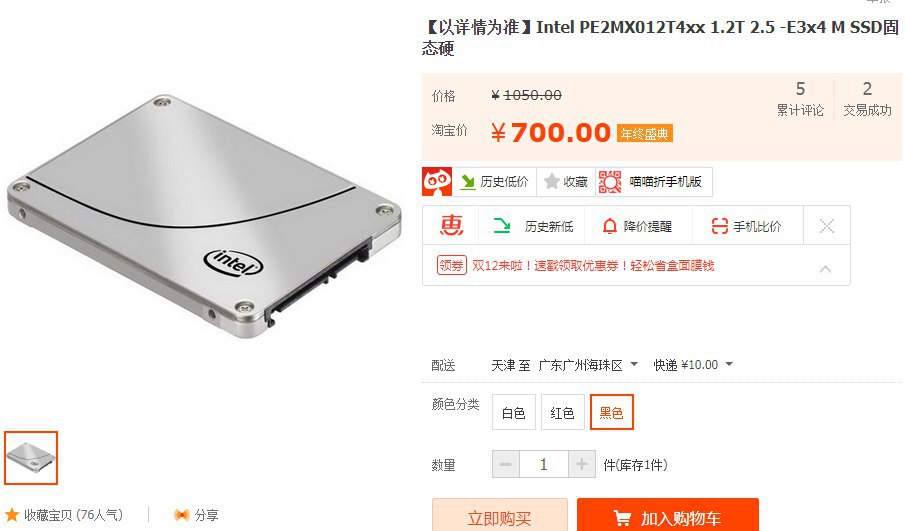Click the red 惠 logo icon
905x531 pixels.
pos(451,226)
